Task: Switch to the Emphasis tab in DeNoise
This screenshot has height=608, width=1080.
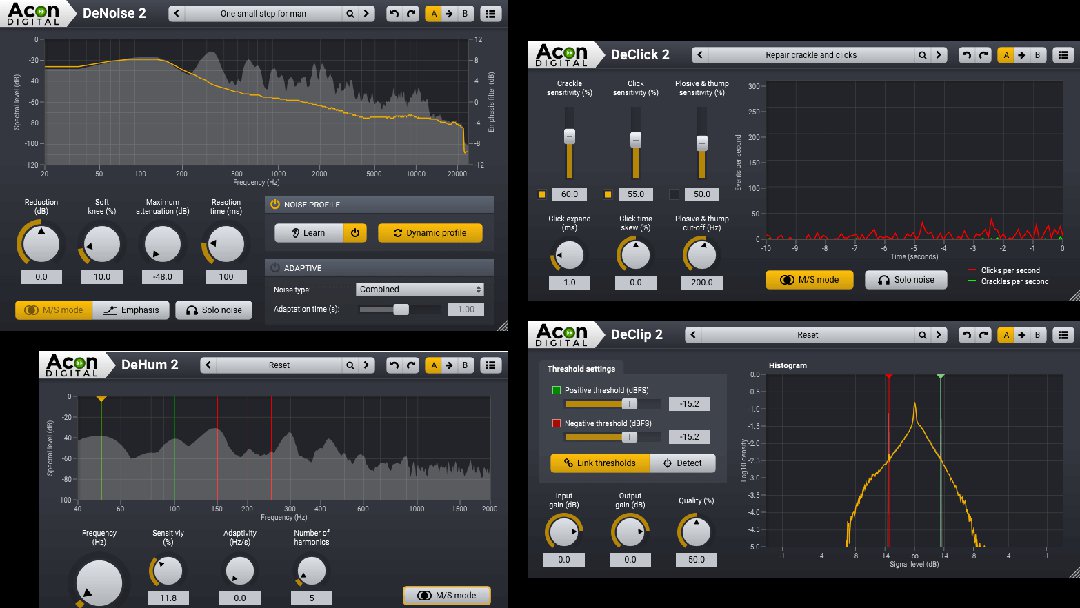Action: [x=131, y=310]
